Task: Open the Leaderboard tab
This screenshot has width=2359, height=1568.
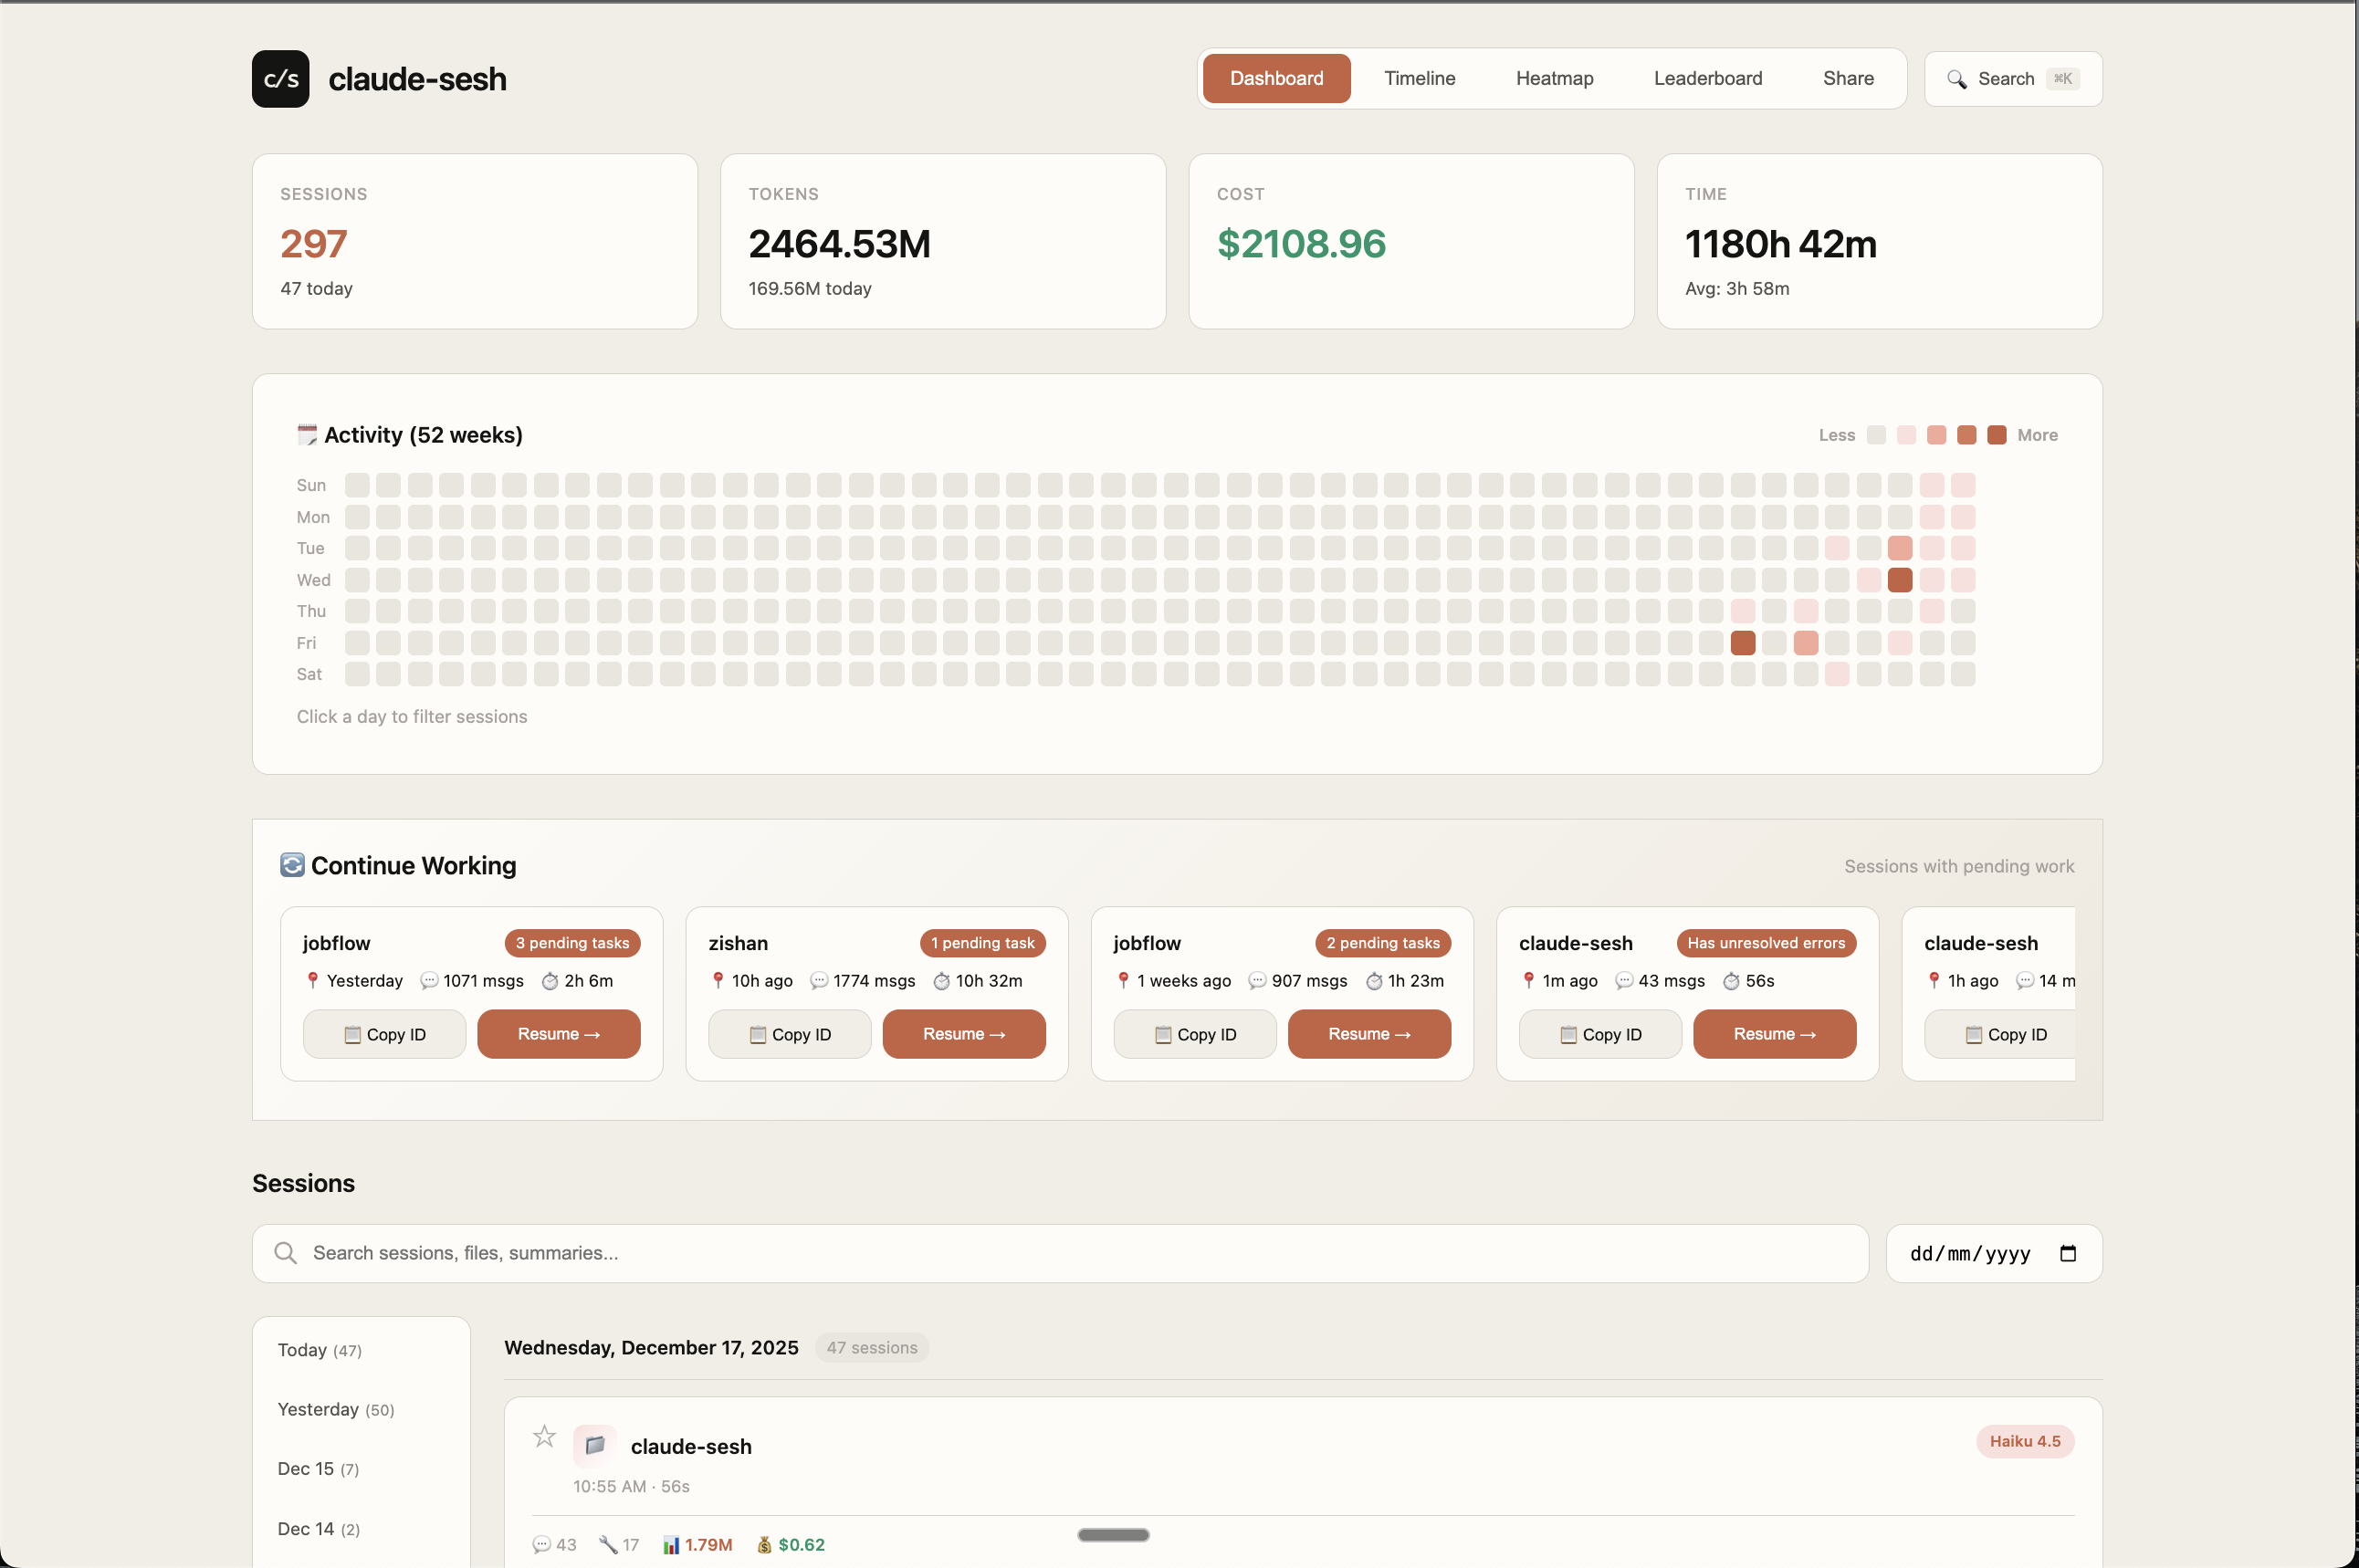Action: pyautogui.click(x=1707, y=79)
